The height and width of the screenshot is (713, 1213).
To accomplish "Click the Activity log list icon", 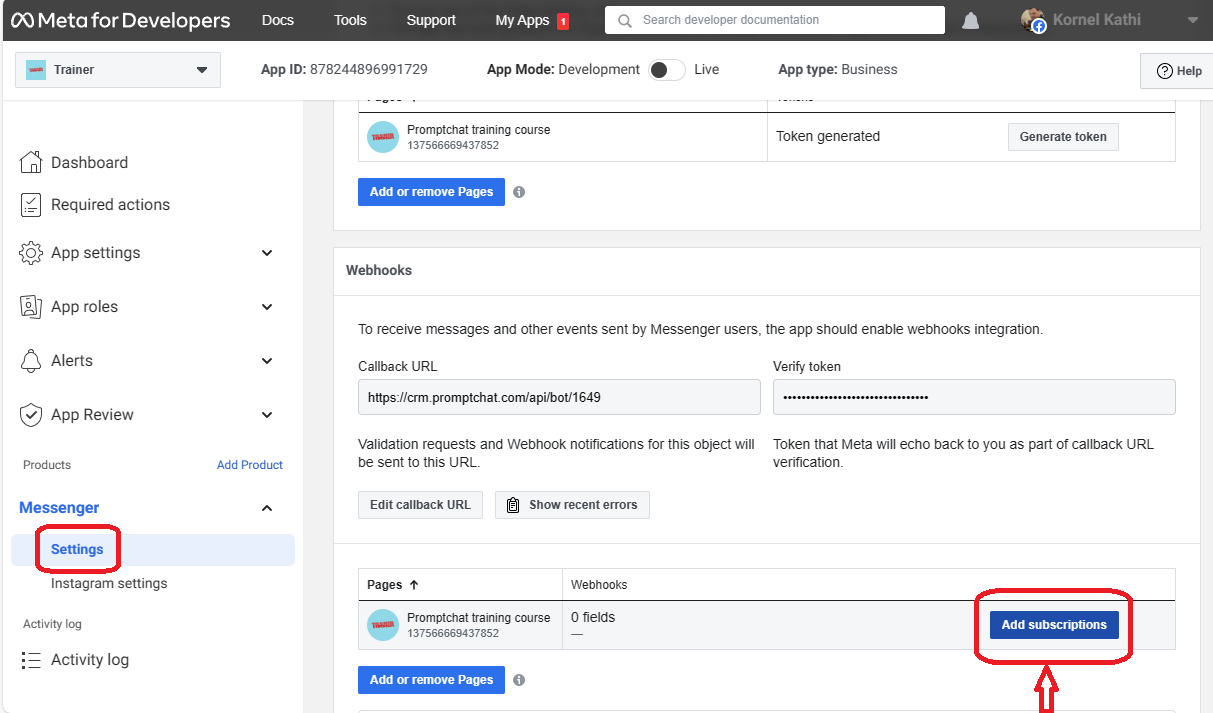I will click(31, 660).
